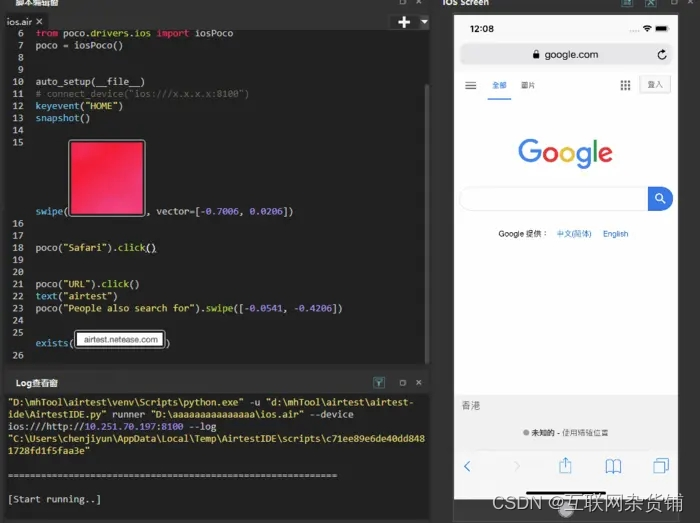Click the 使用精確位置 location link
This screenshot has height=523, width=700.
(585, 432)
